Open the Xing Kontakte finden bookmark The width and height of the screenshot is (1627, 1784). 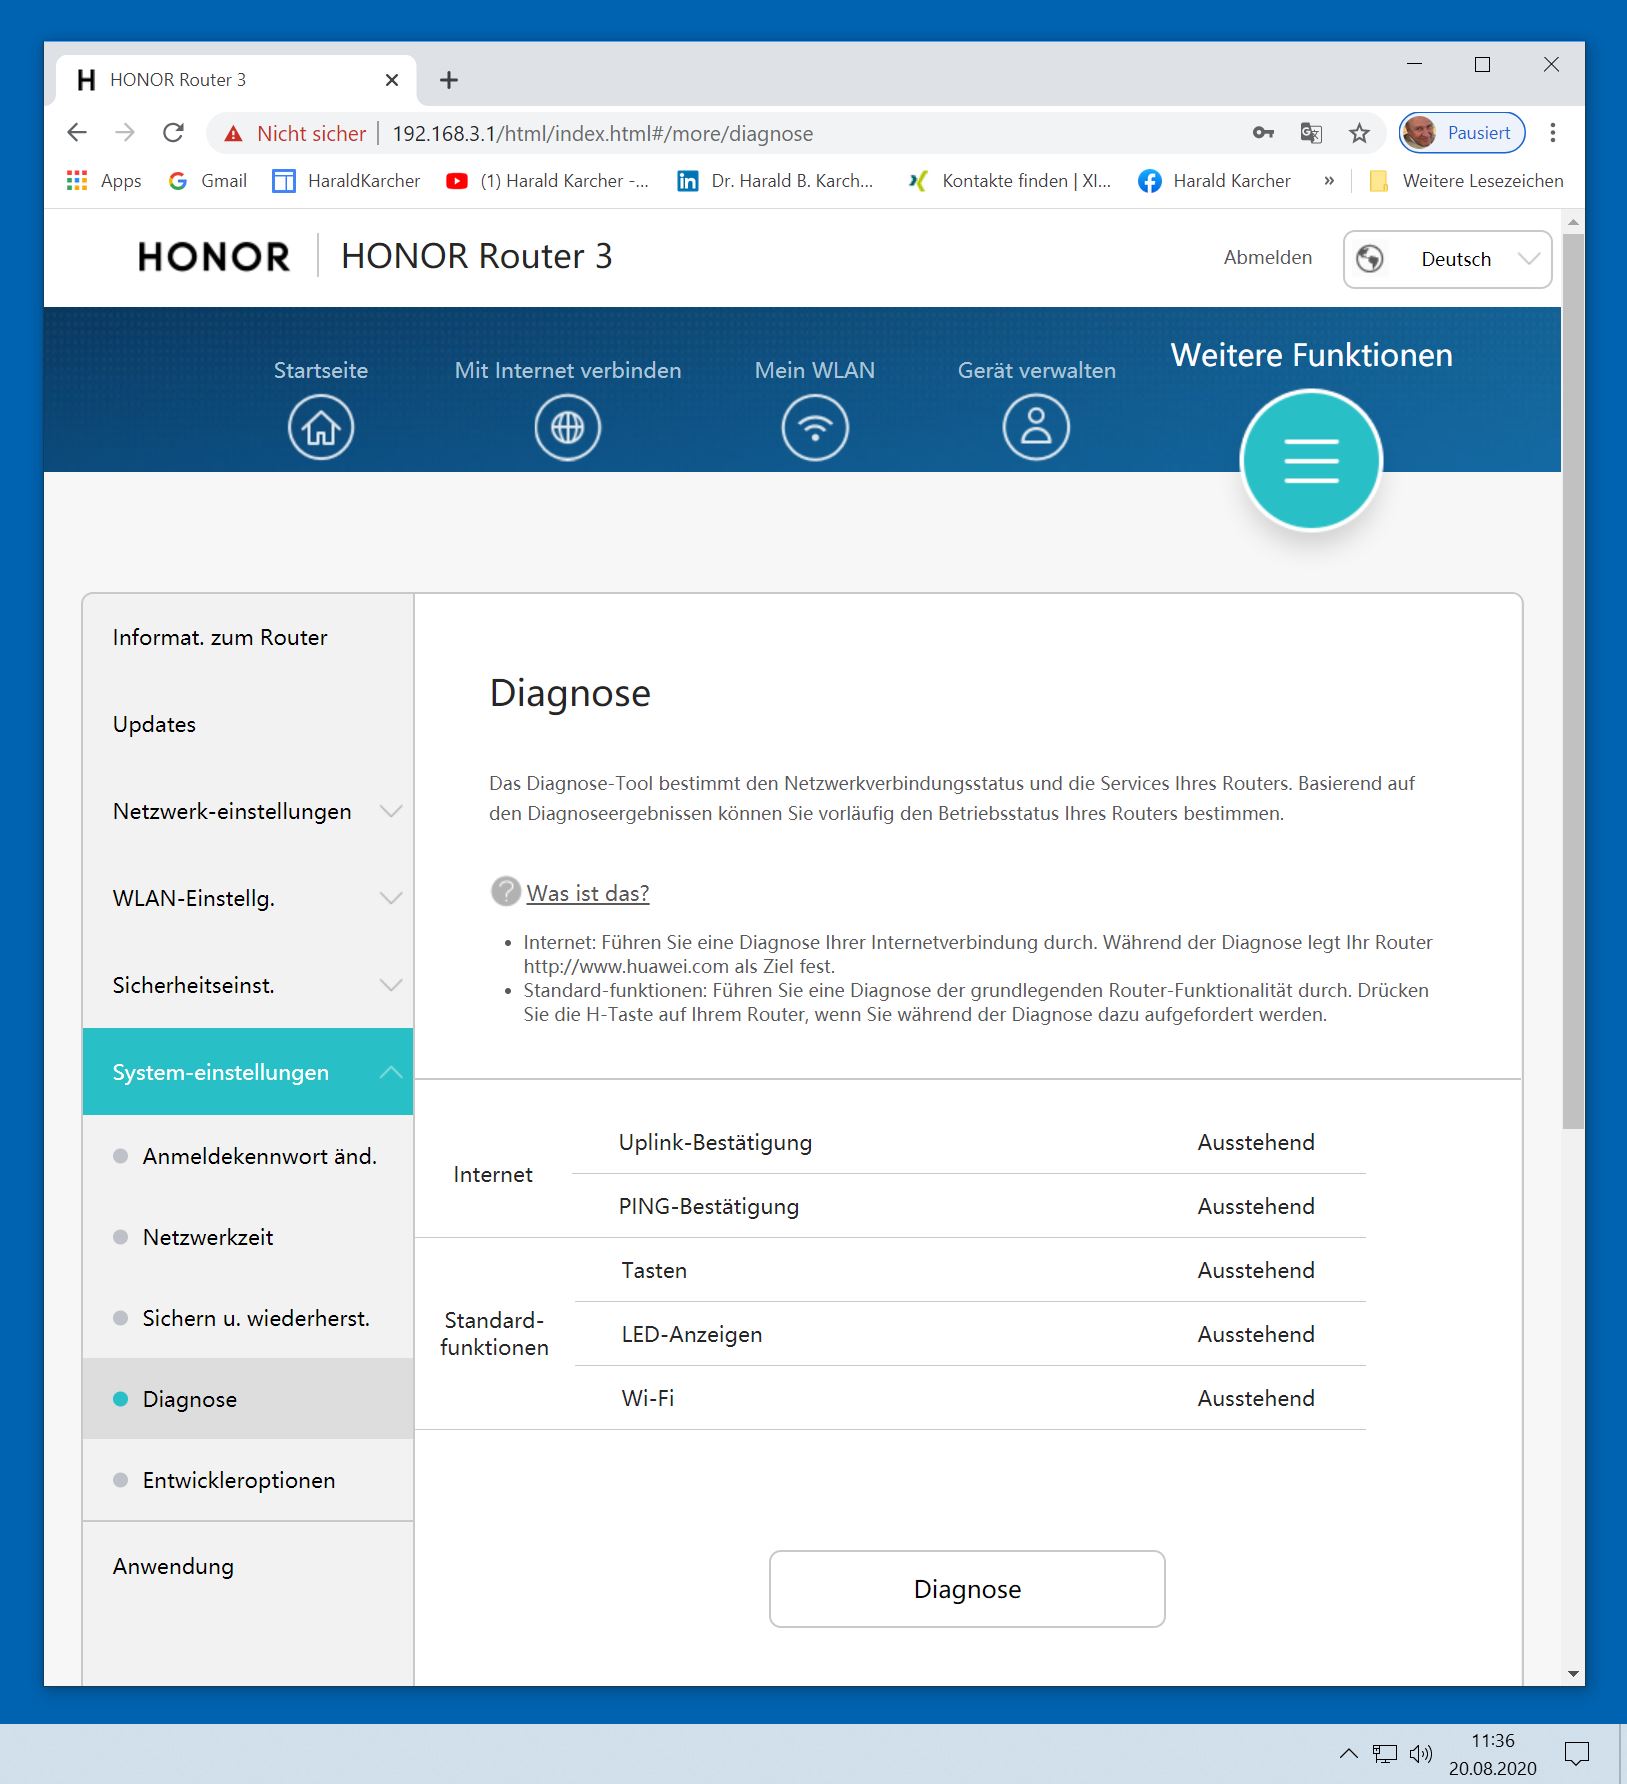1009,181
